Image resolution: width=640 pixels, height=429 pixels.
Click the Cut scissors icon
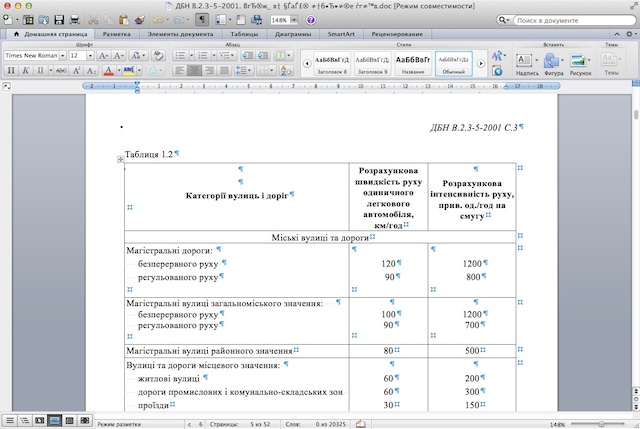pos(93,19)
